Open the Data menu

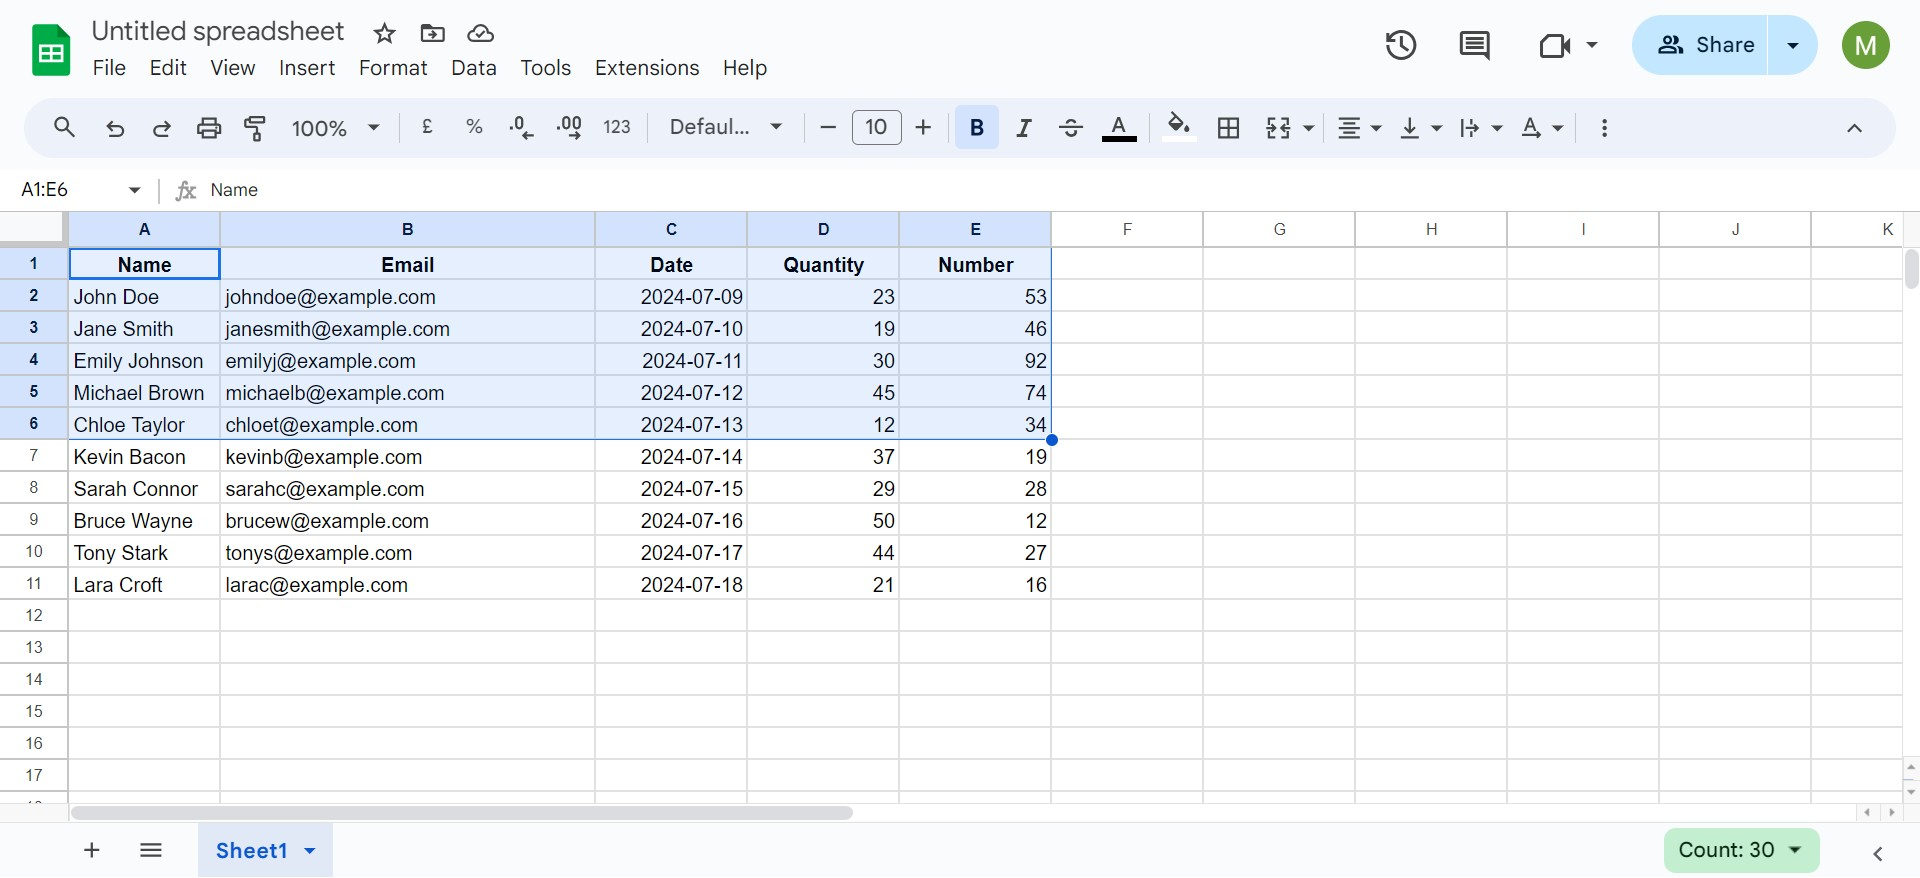click(474, 68)
